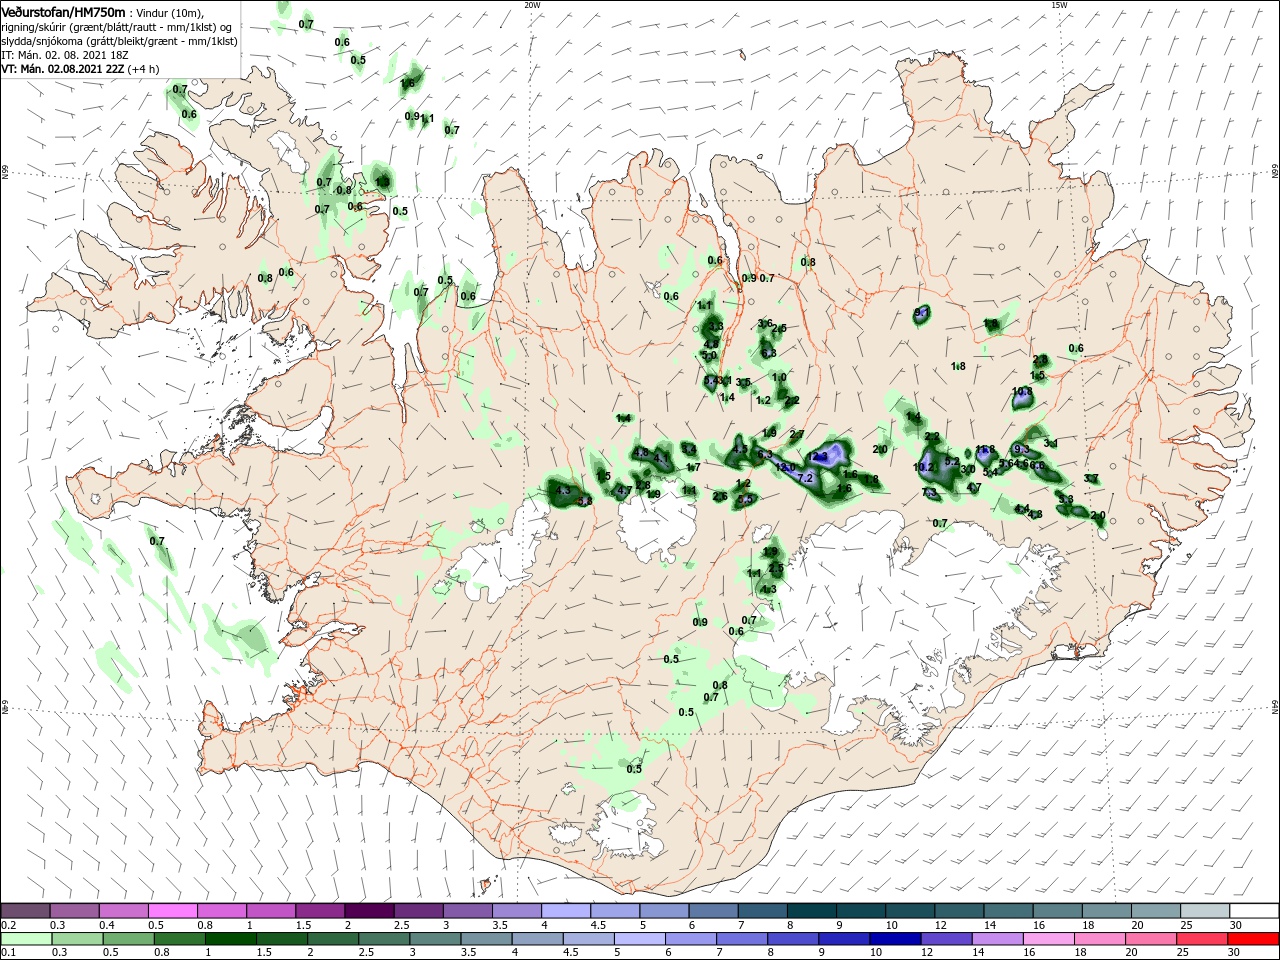
Task: Click the lavender top-row legend swatch labeled 4
Action: click(x=566, y=911)
